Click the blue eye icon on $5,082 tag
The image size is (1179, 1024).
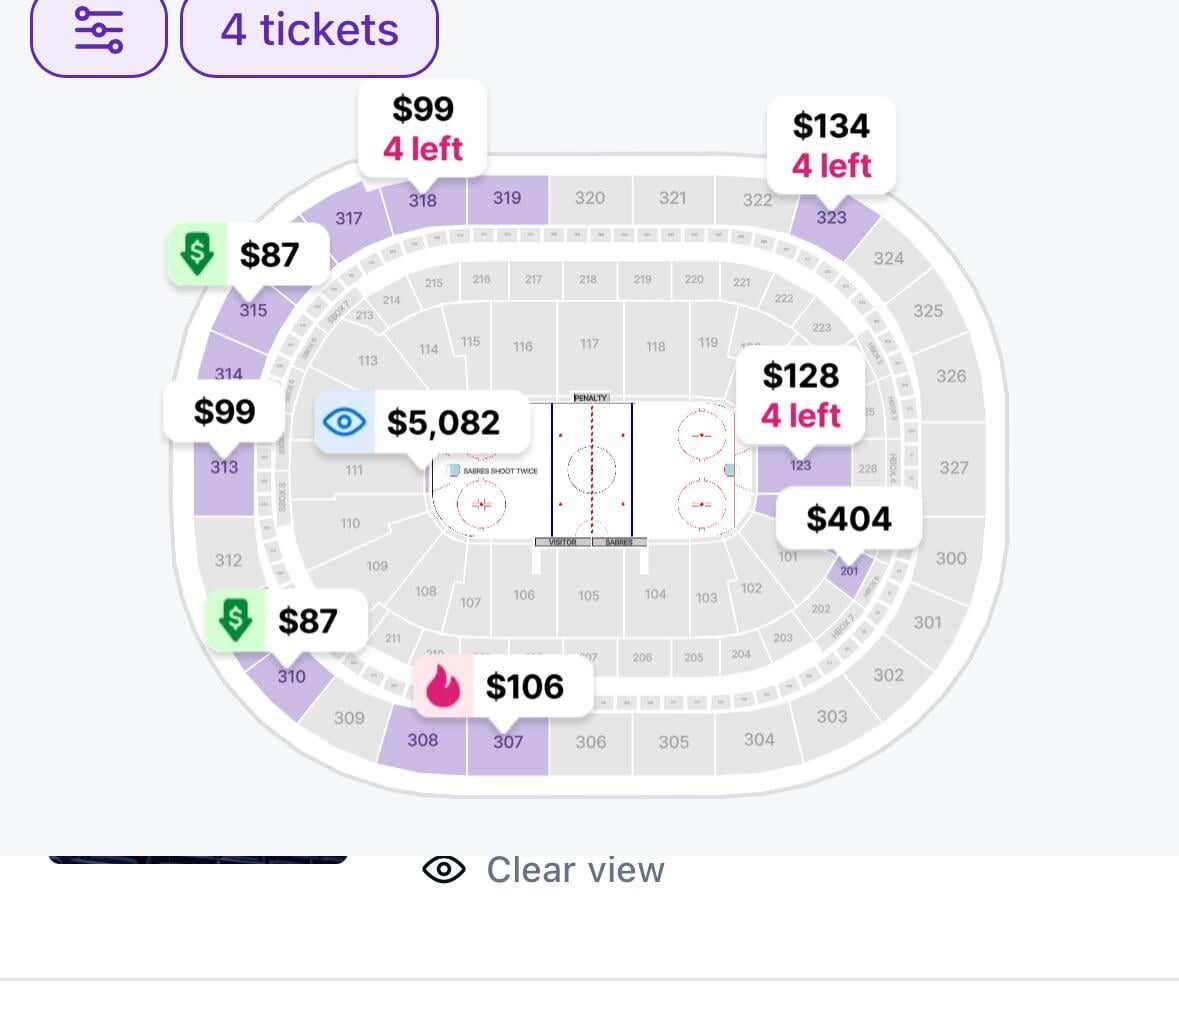coord(344,422)
